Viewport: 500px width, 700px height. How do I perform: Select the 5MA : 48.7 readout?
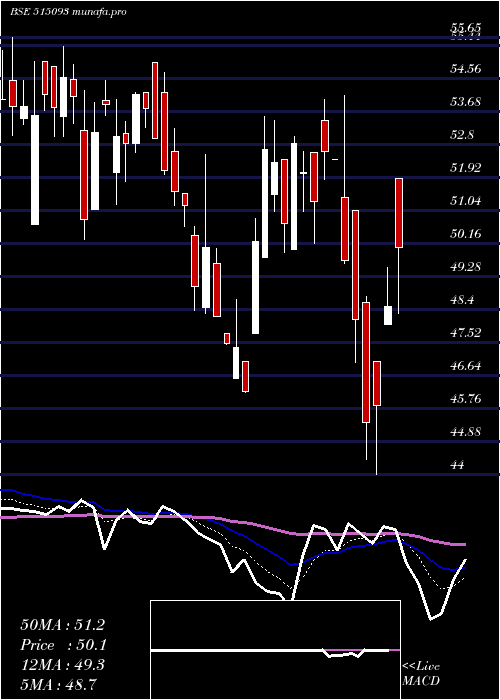point(59,684)
